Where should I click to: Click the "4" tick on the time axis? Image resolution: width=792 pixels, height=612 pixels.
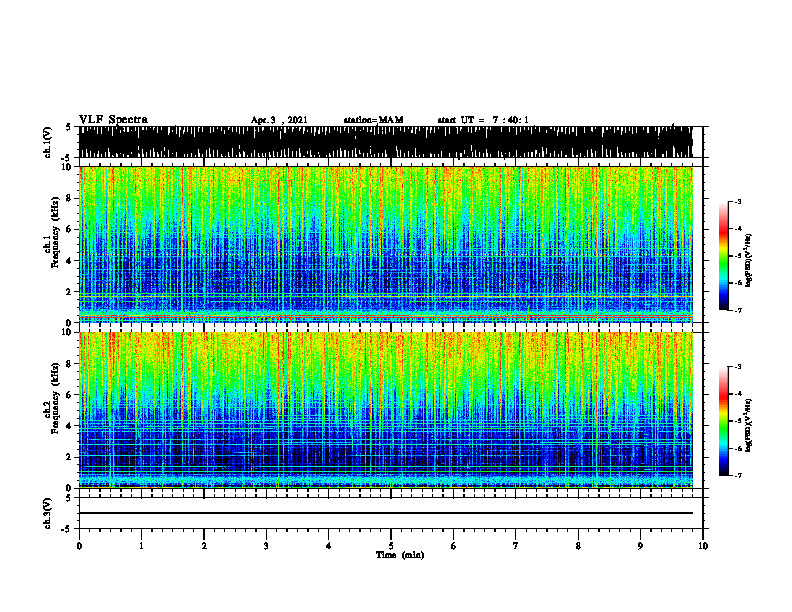pos(329,546)
